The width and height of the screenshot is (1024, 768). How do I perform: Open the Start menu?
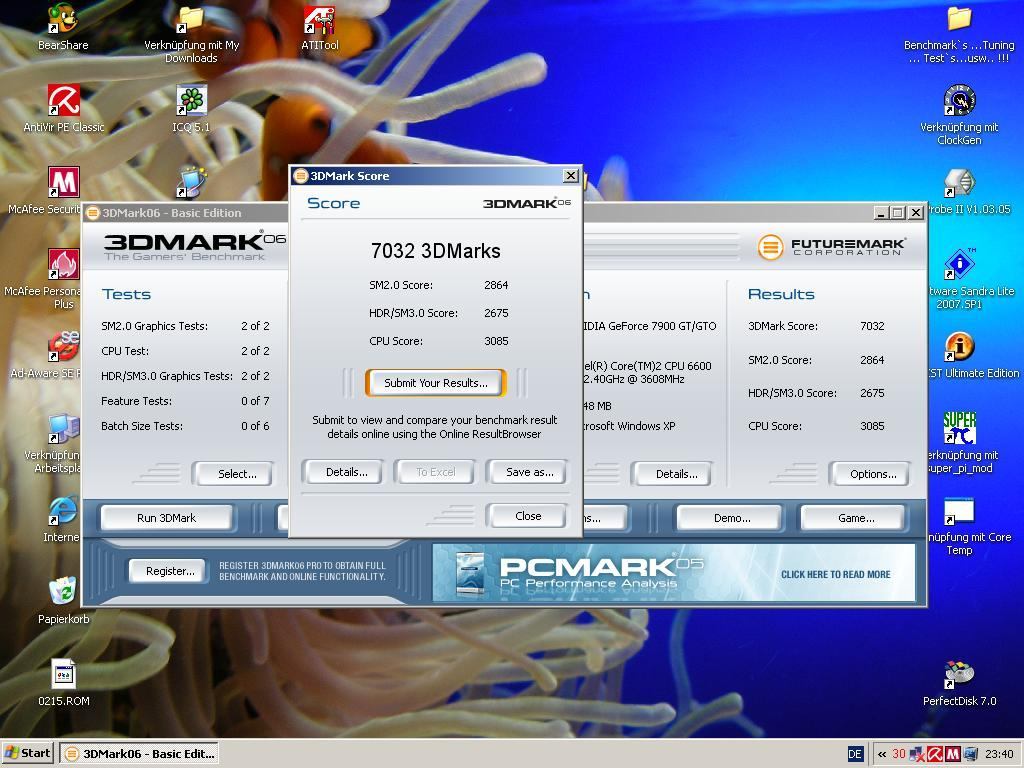point(28,754)
